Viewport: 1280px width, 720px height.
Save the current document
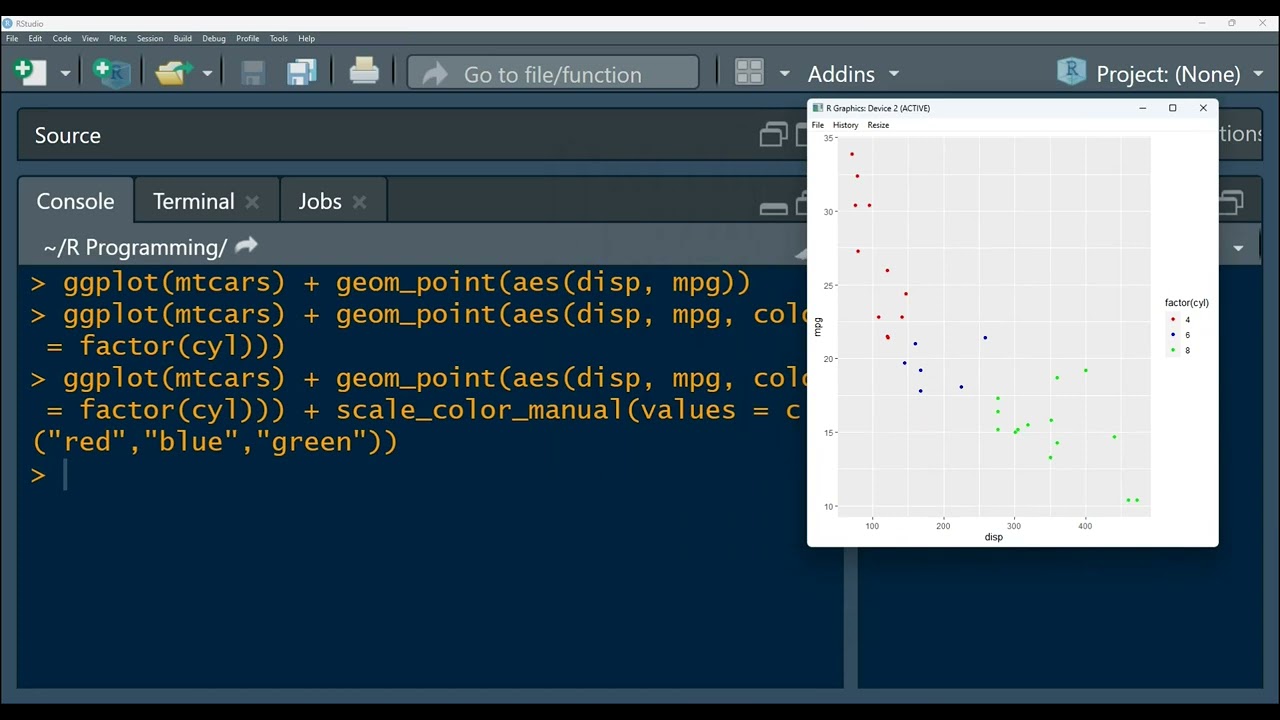pos(253,73)
